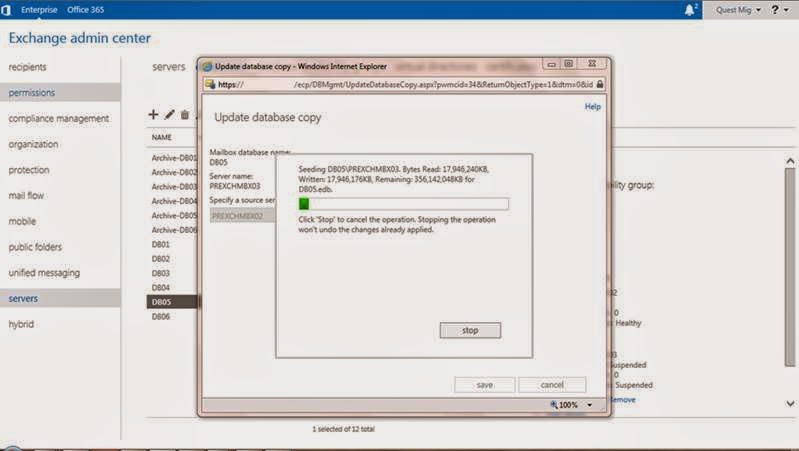This screenshot has height=451, width=799.
Task: Click source server field PREXCHMBX02
Action: pyautogui.click(x=243, y=216)
